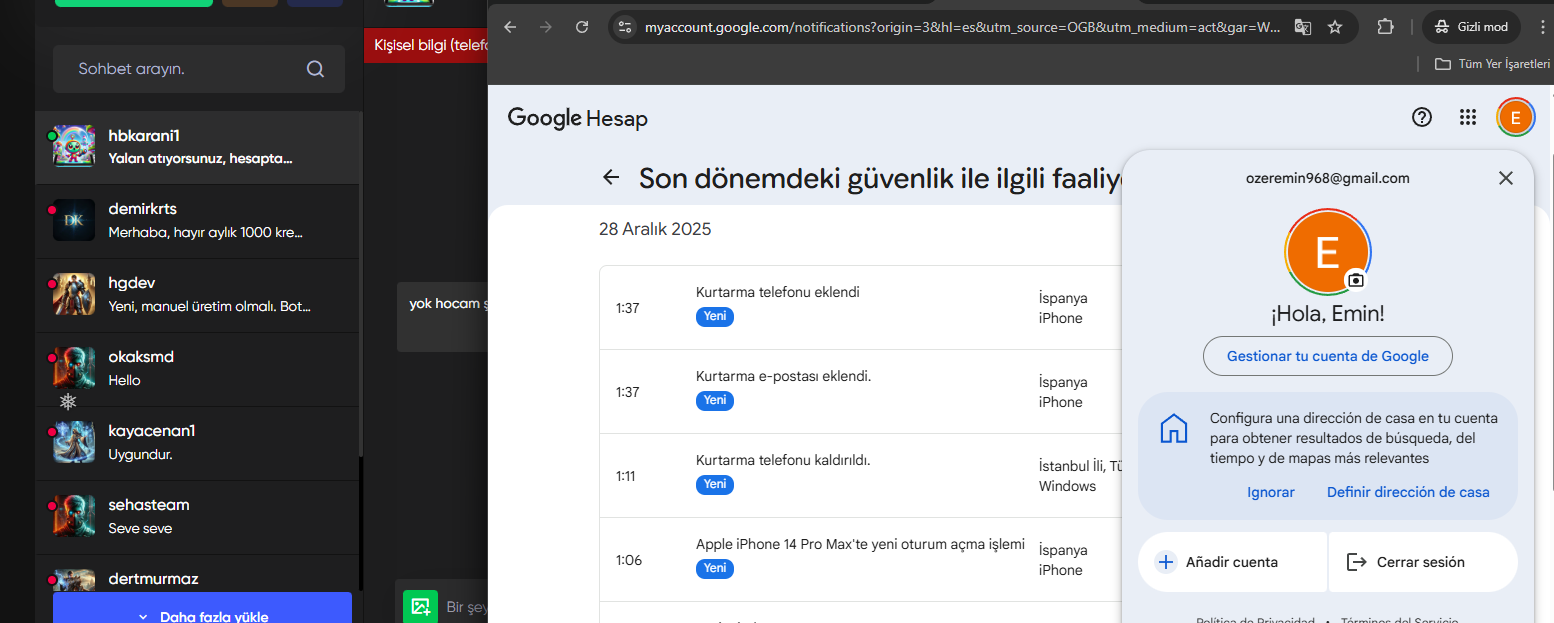Open Tüm Yer İşaretleri bookmarks folder

tap(1492, 64)
